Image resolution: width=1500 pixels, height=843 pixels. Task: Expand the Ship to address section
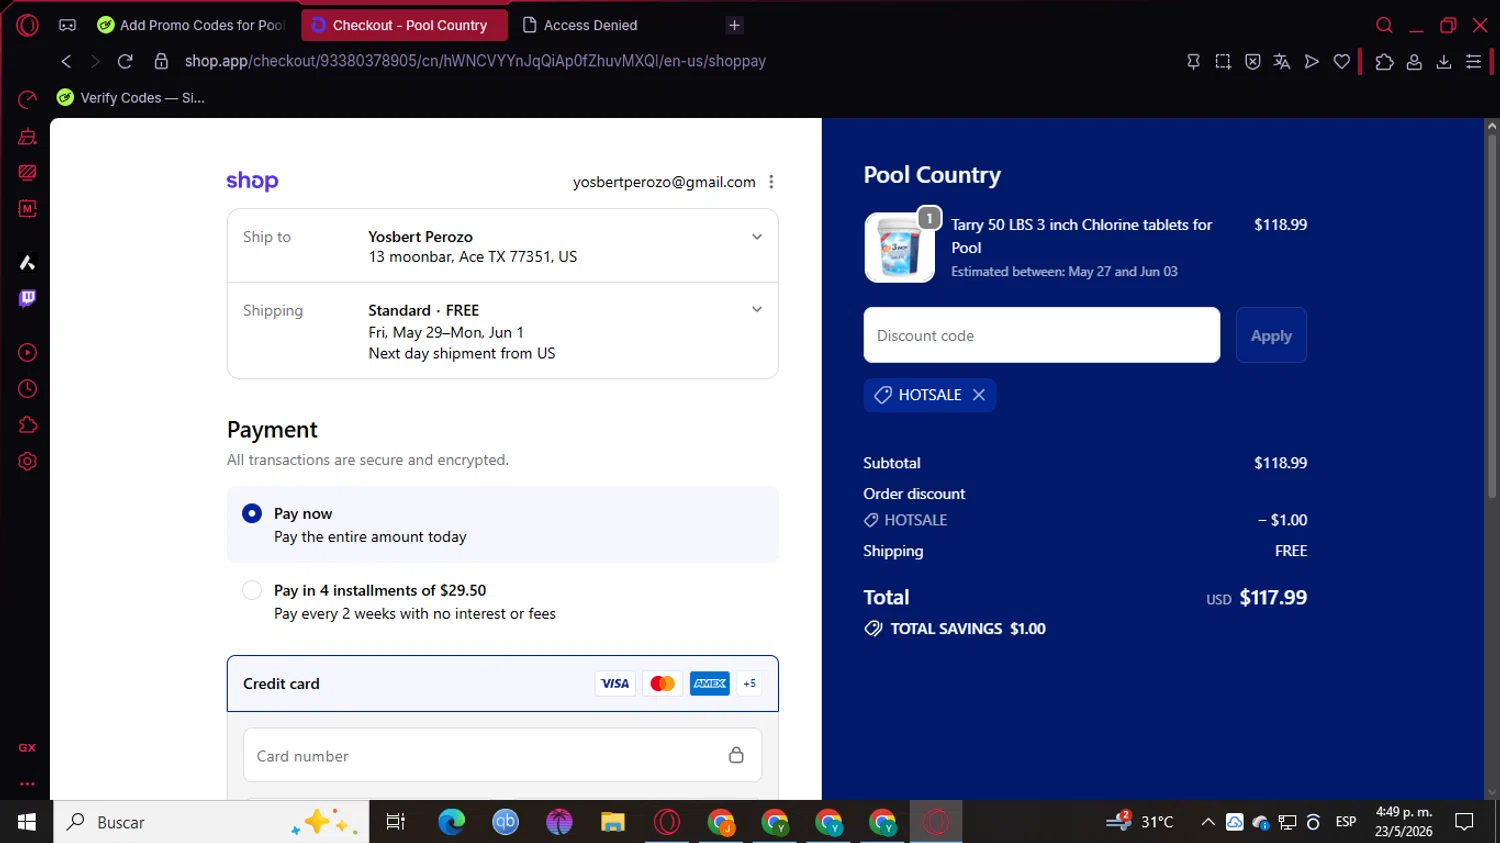point(757,237)
